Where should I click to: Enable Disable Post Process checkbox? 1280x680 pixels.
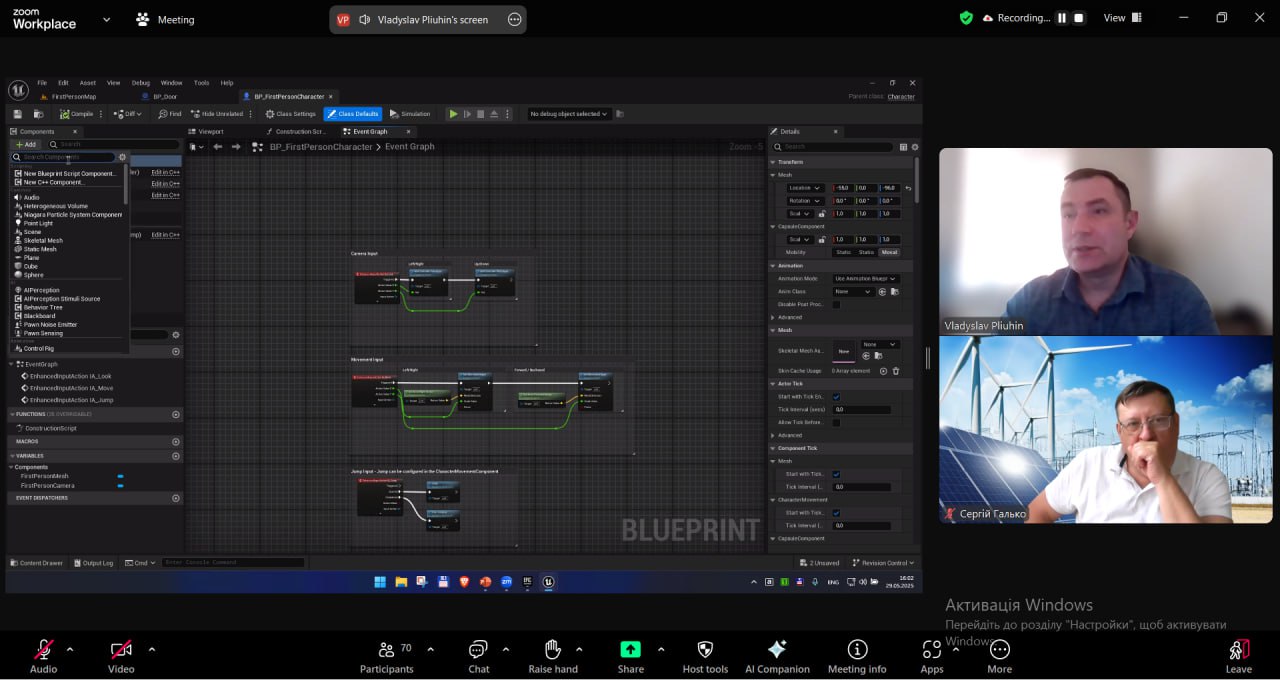[836, 304]
